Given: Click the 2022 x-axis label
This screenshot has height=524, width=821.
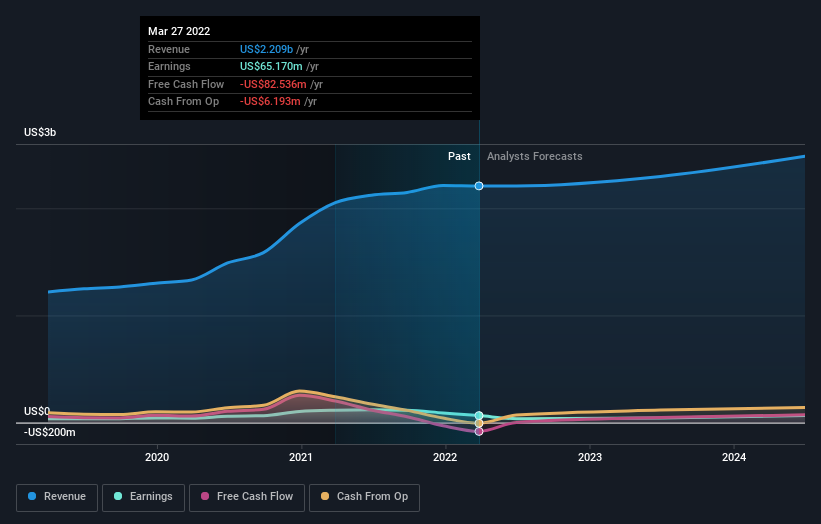Looking at the screenshot, I should (x=445, y=458).
